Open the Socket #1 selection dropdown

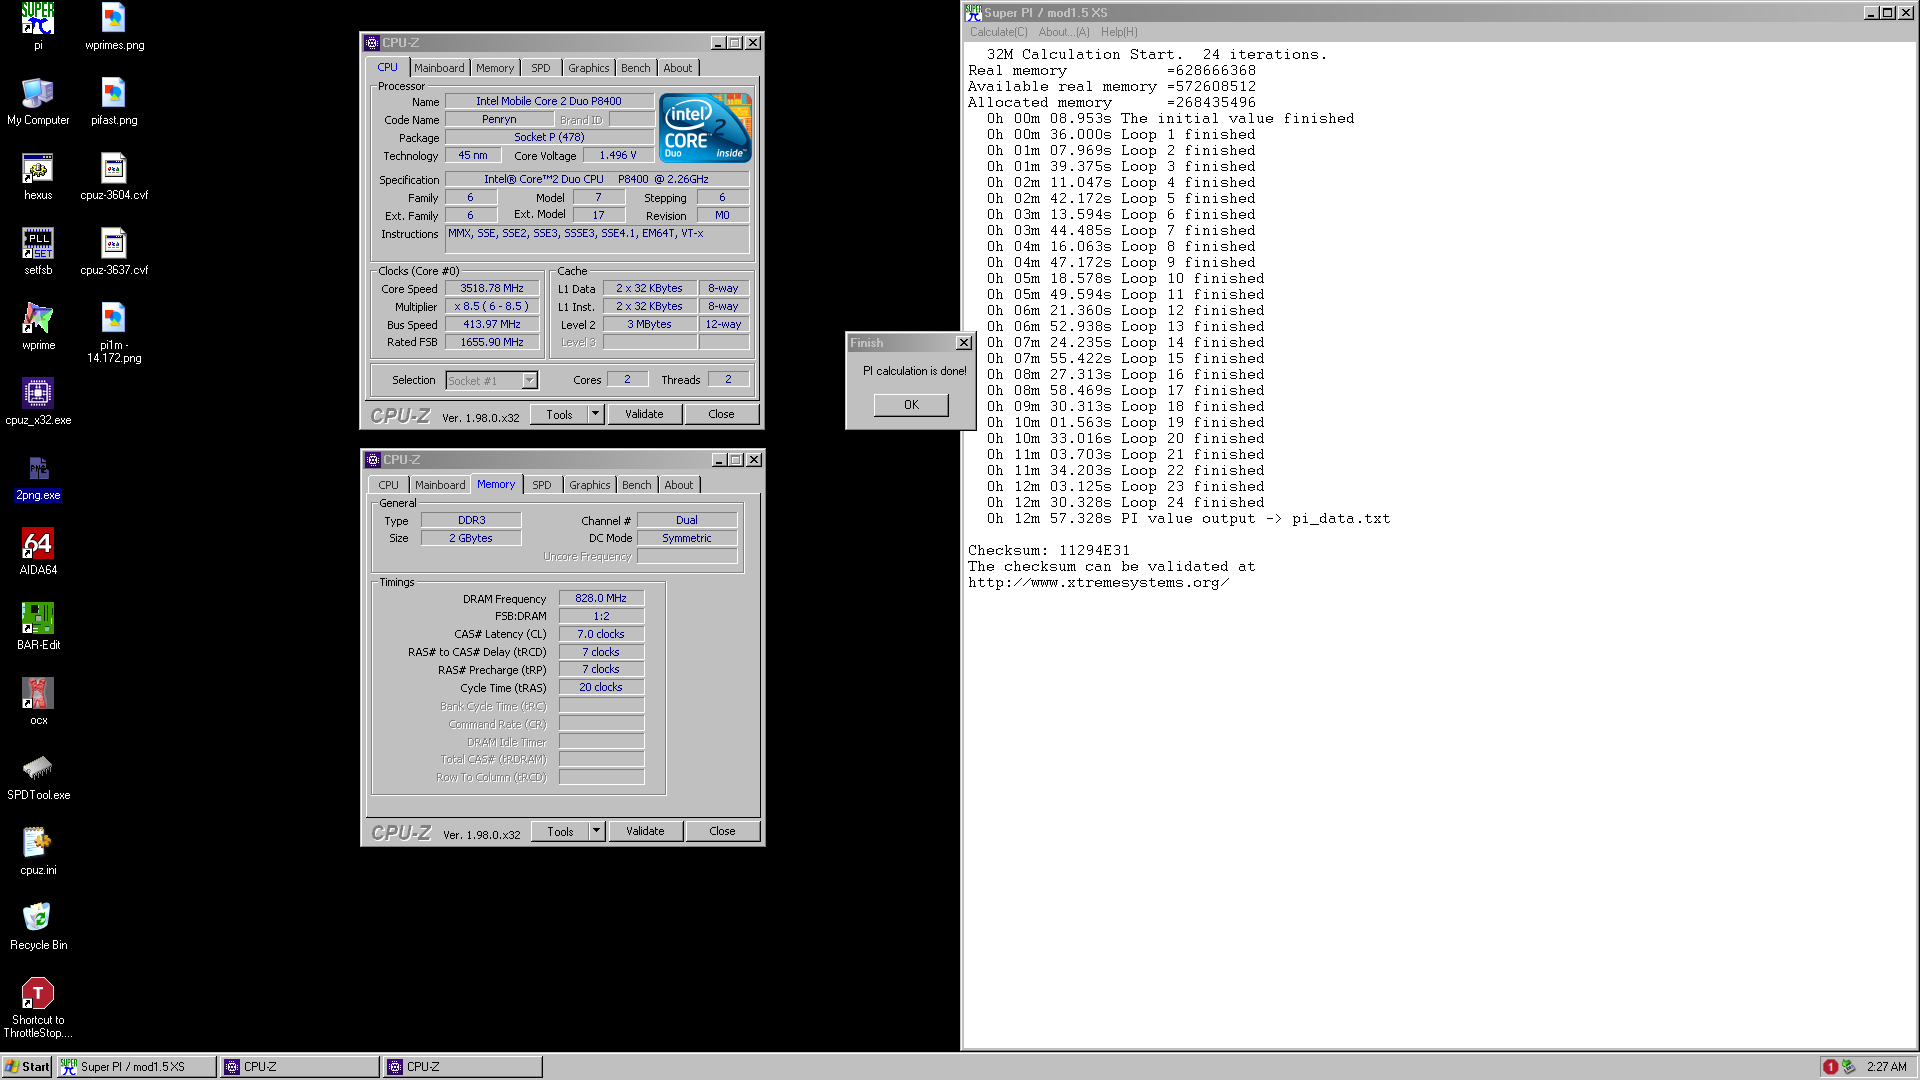click(530, 381)
